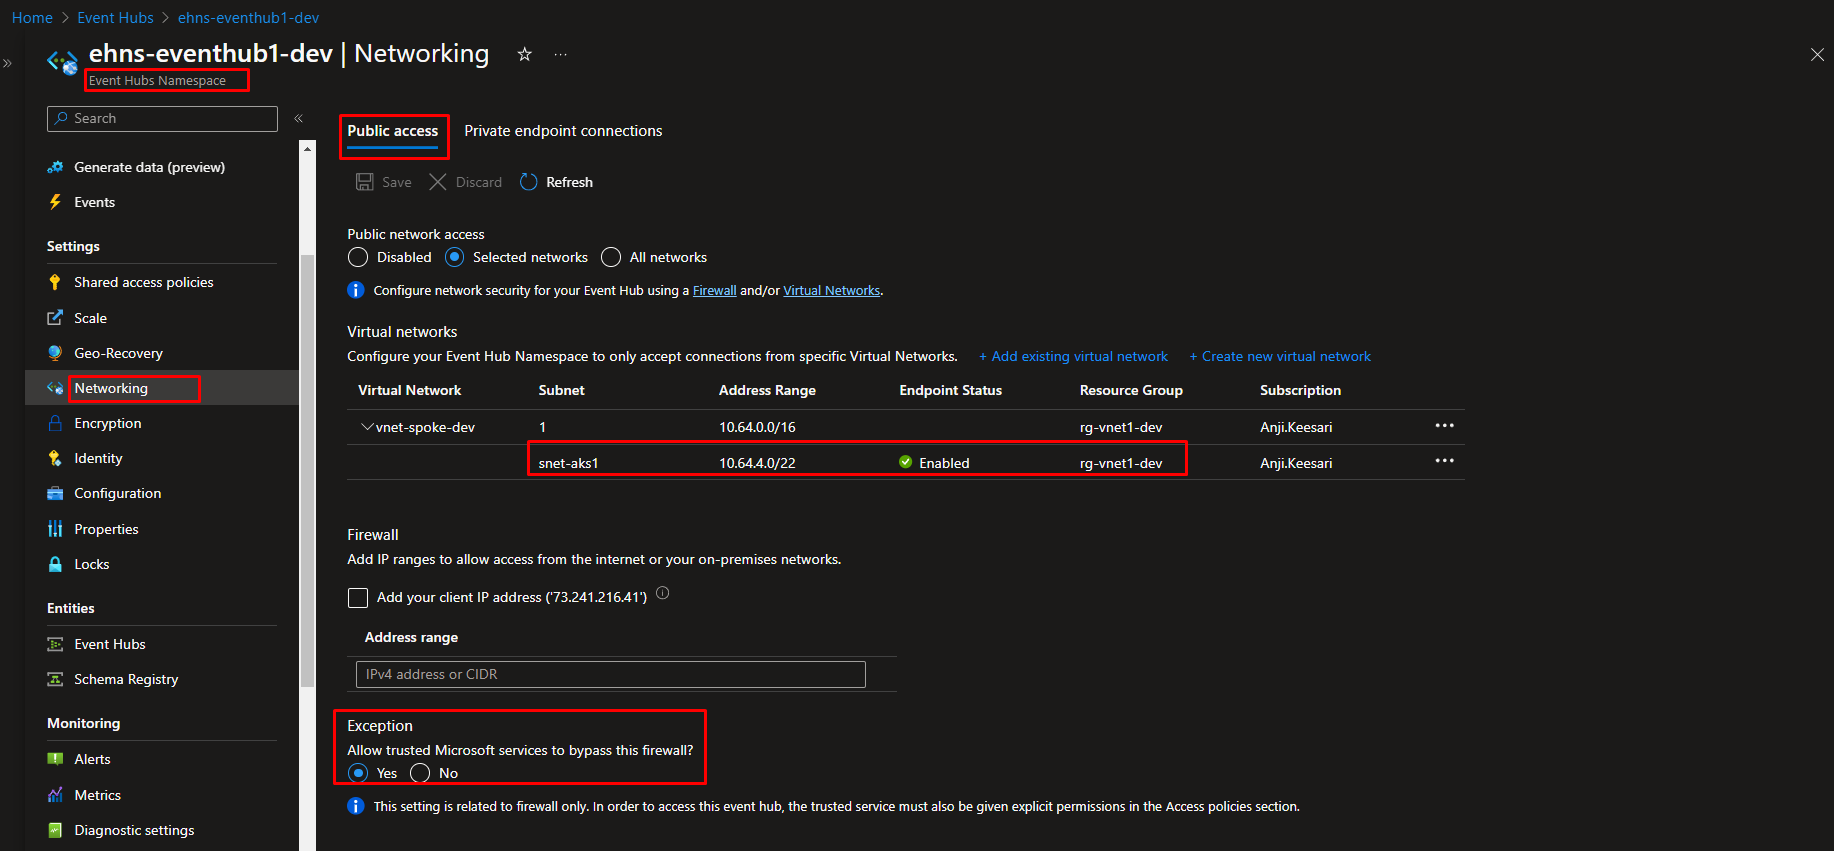Click Add existing virtual network
1834x851 pixels.
point(1073,356)
